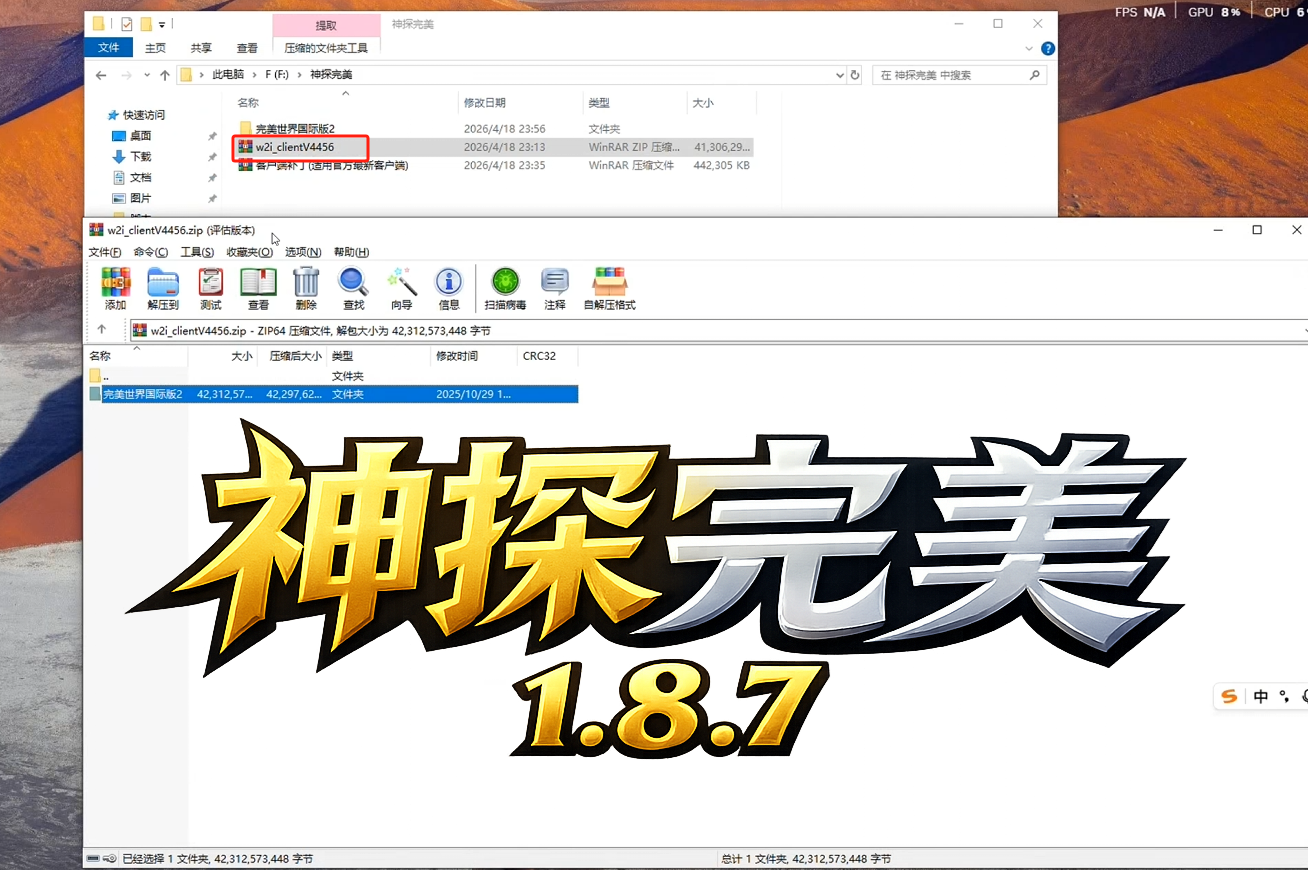Show archive Info (信息) icon
The height and width of the screenshot is (870, 1308).
pos(449,288)
